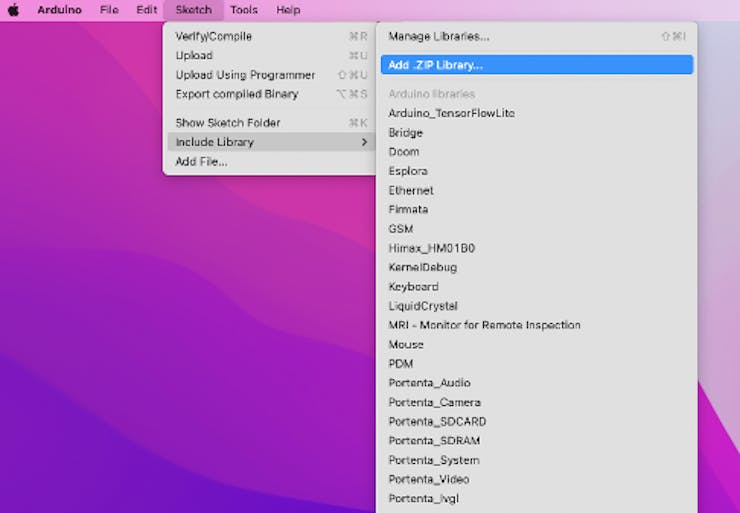Choose Add File... option
740x513 pixels.
click(x=201, y=161)
